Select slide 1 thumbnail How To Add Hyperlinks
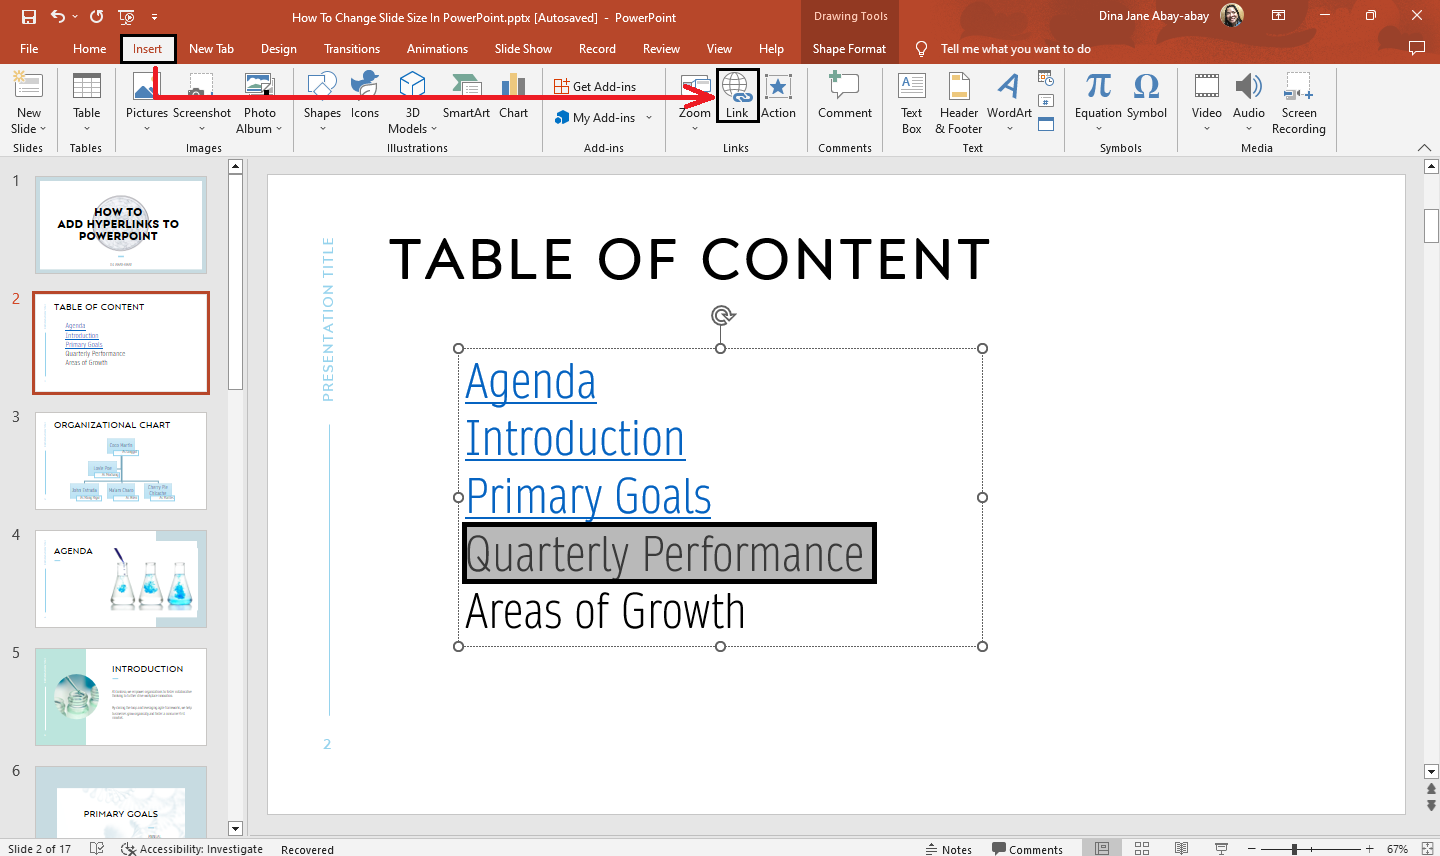This screenshot has width=1440, height=856. pyautogui.click(x=121, y=225)
